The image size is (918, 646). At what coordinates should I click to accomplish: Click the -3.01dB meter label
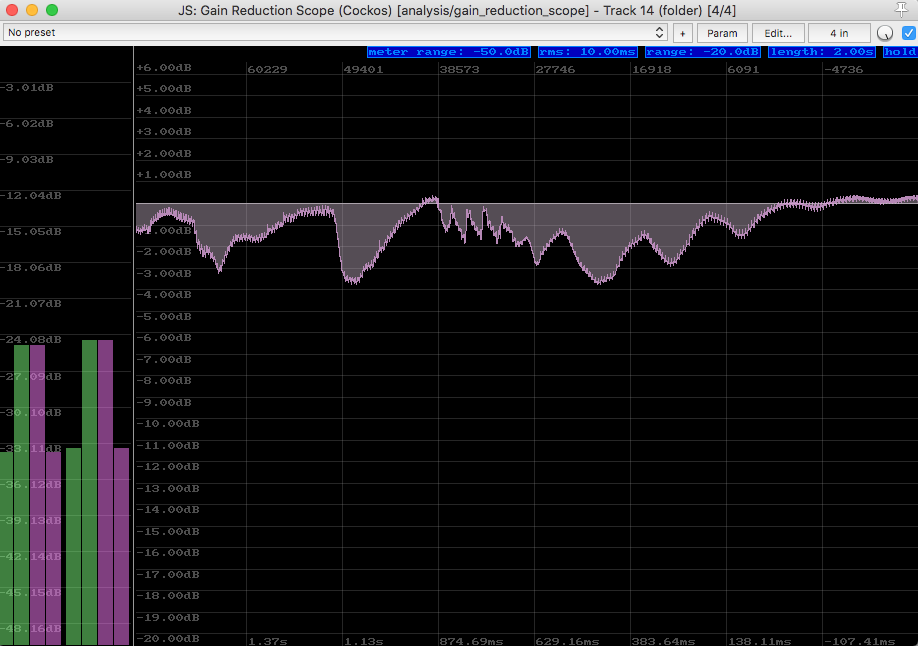[x=27, y=88]
